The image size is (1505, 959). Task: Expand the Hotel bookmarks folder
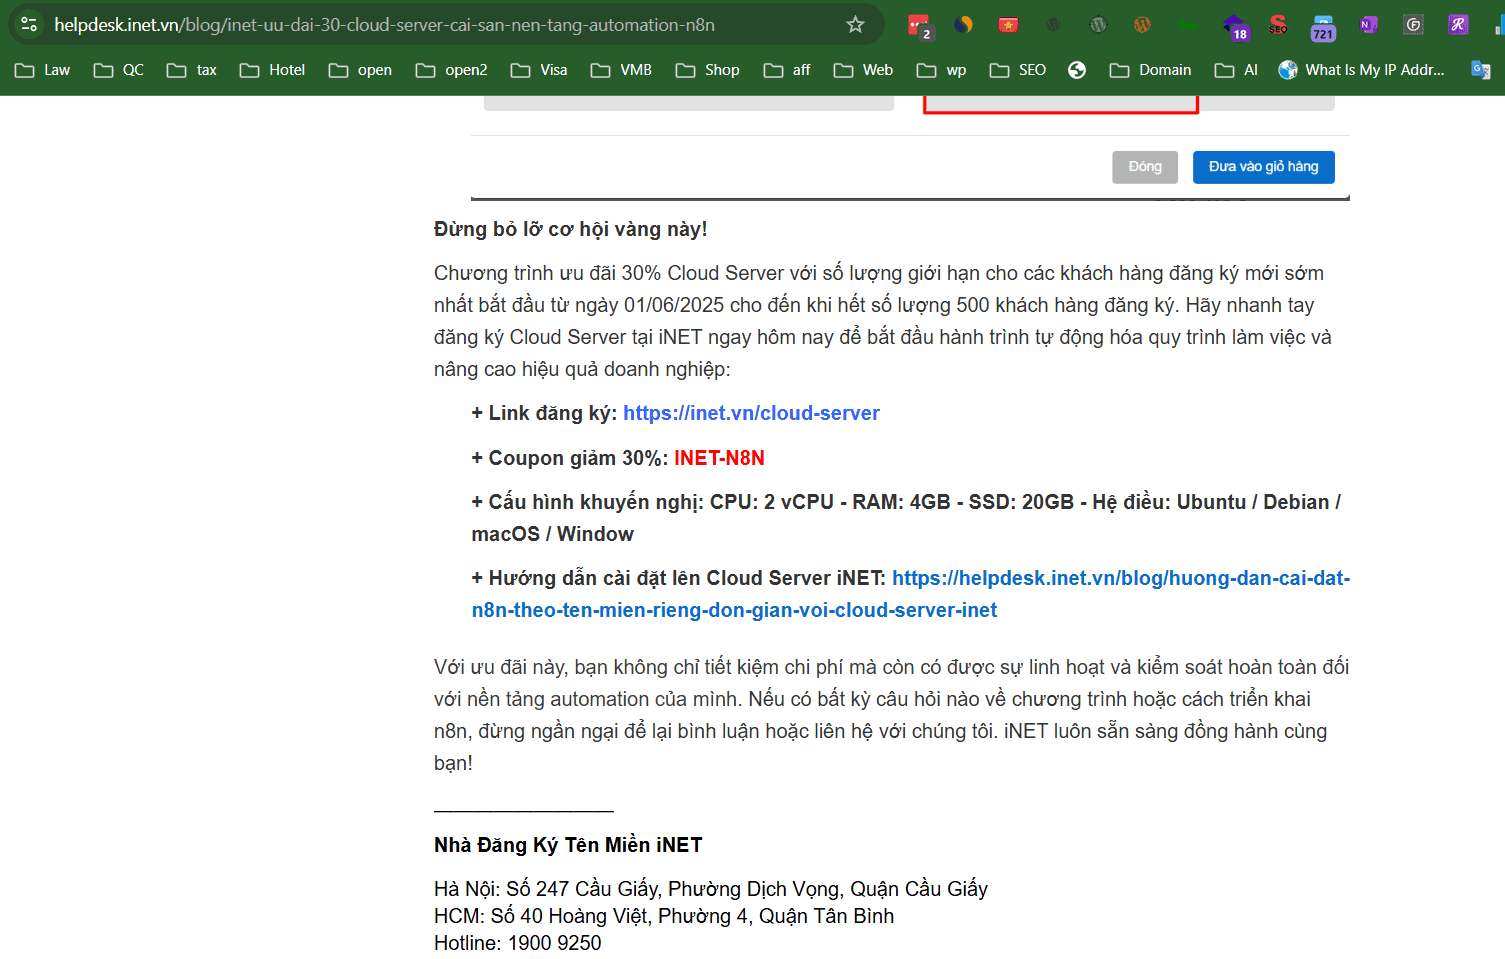(271, 69)
